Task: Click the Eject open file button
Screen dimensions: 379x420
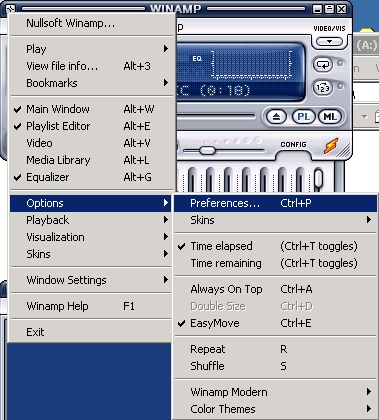Action: coord(276,117)
